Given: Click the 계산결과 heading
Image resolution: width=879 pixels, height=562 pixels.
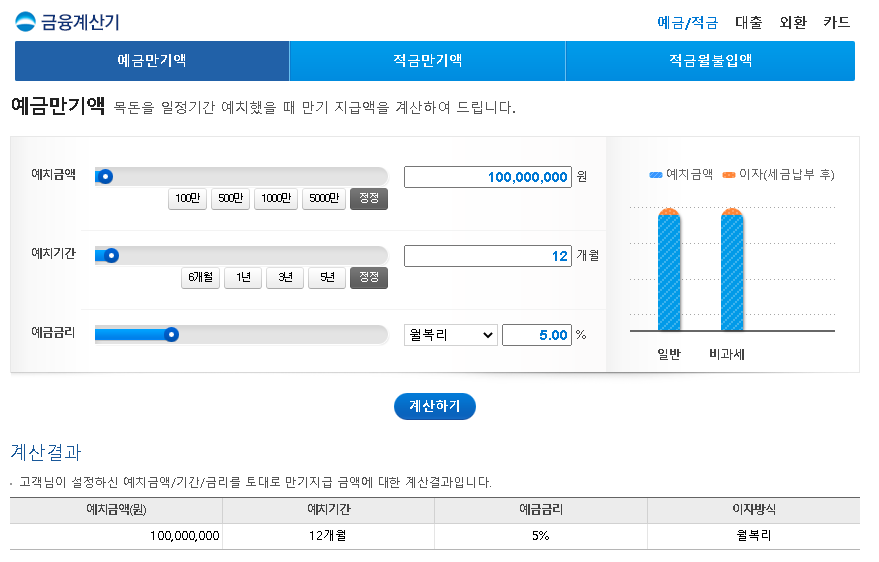Looking at the screenshot, I should (x=46, y=452).
